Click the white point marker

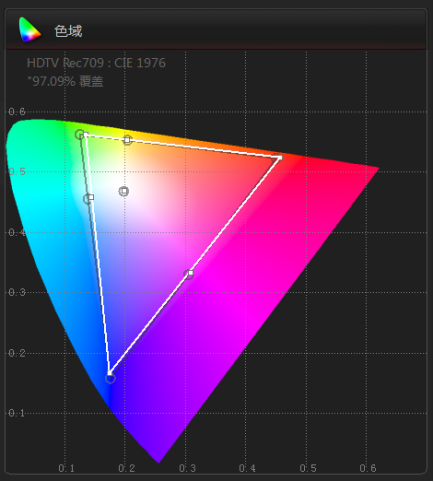(124, 191)
